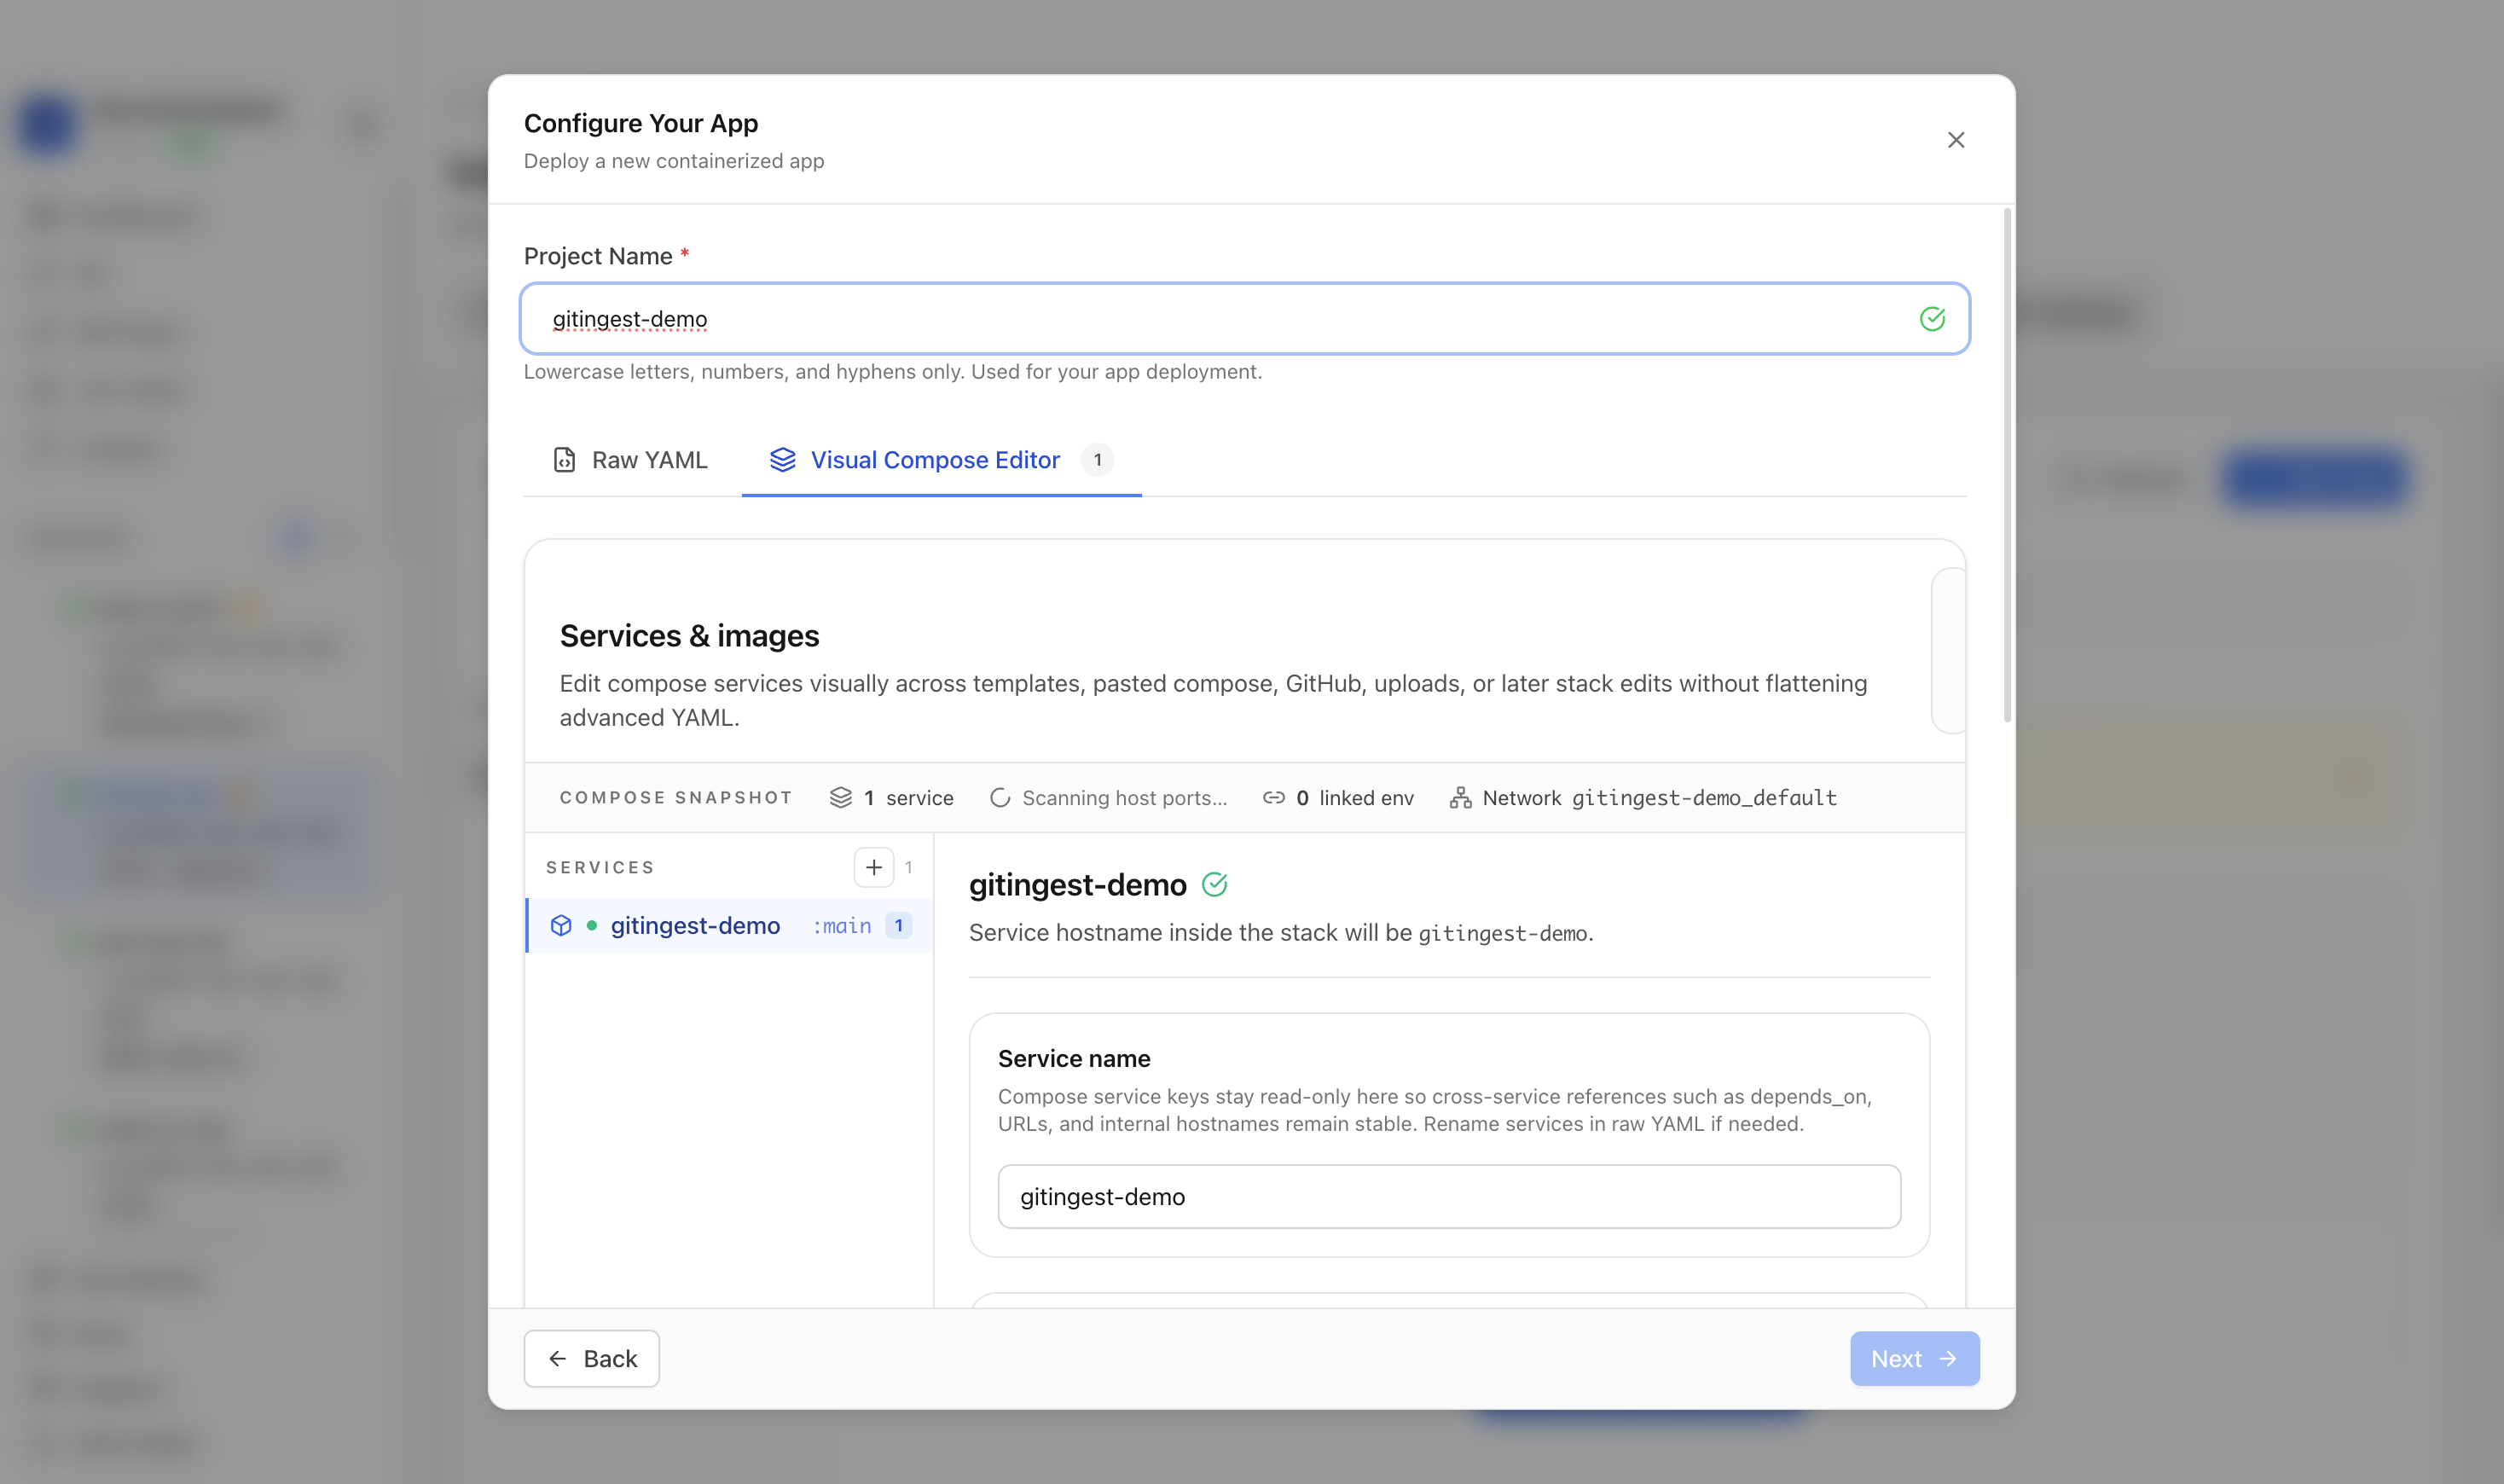Click the badge number 1 on the gitingest-demo row
The image size is (2504, 1484).
coord(898,926)
